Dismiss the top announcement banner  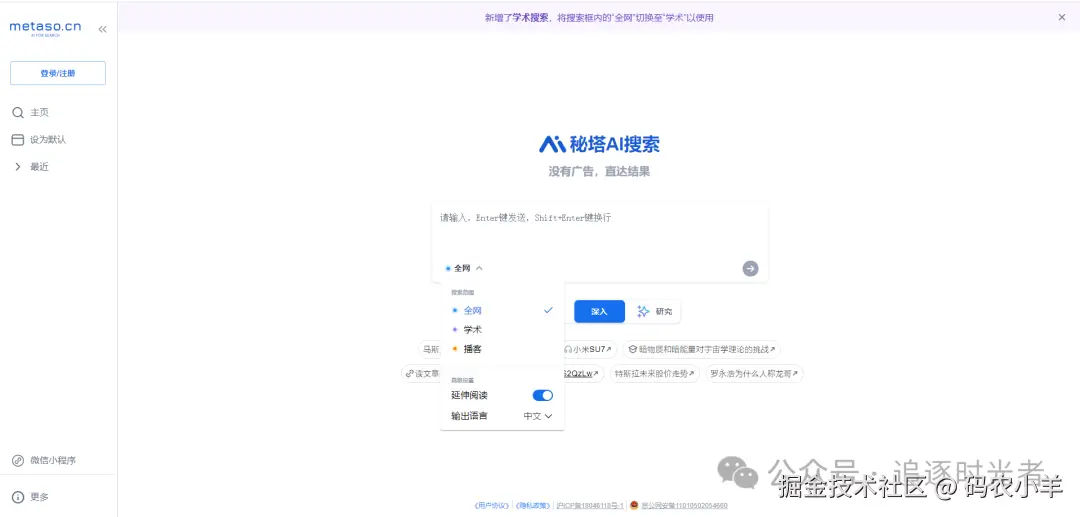(1061, 17)
